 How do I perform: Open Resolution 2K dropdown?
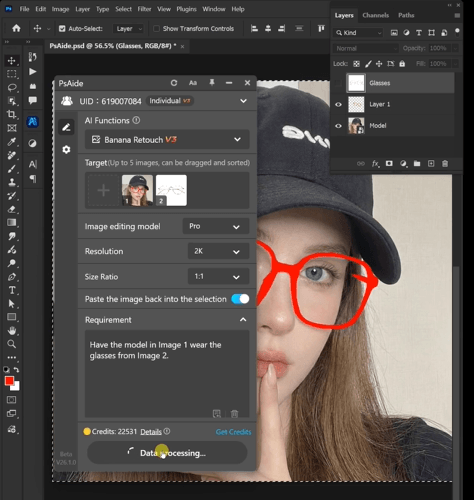coord(218,251)
